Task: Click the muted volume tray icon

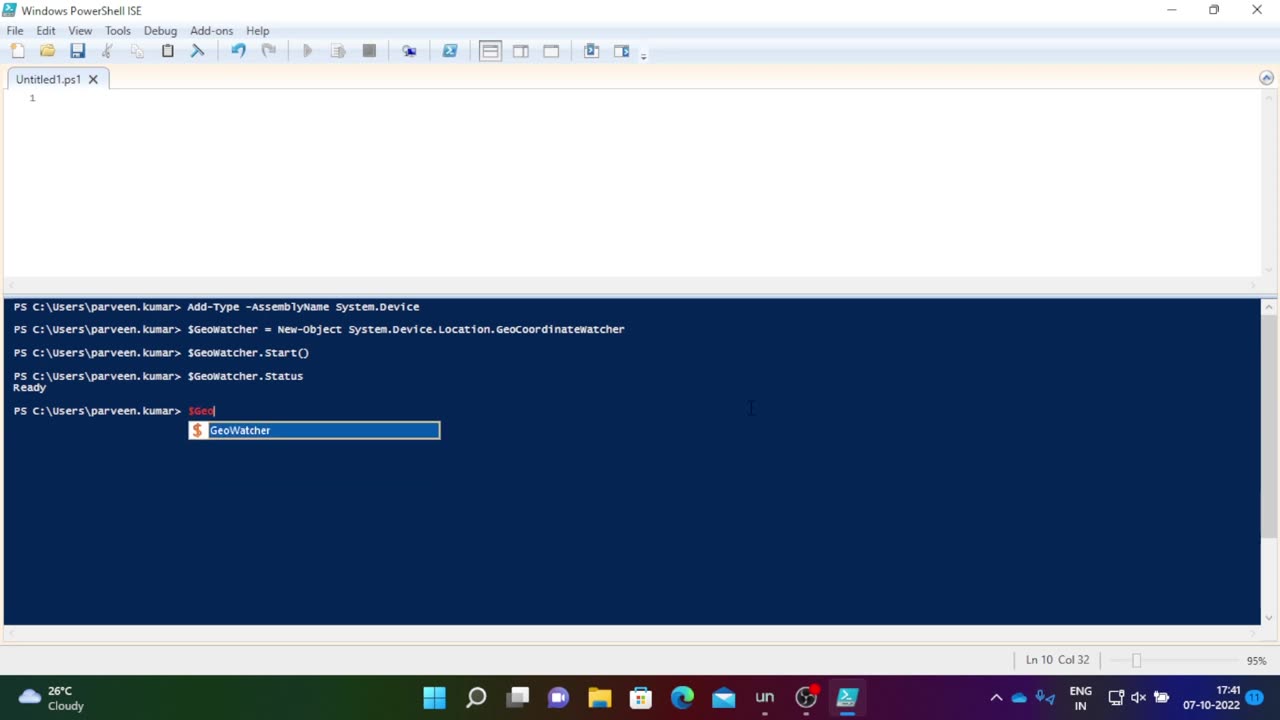Action: [1139, 698]
